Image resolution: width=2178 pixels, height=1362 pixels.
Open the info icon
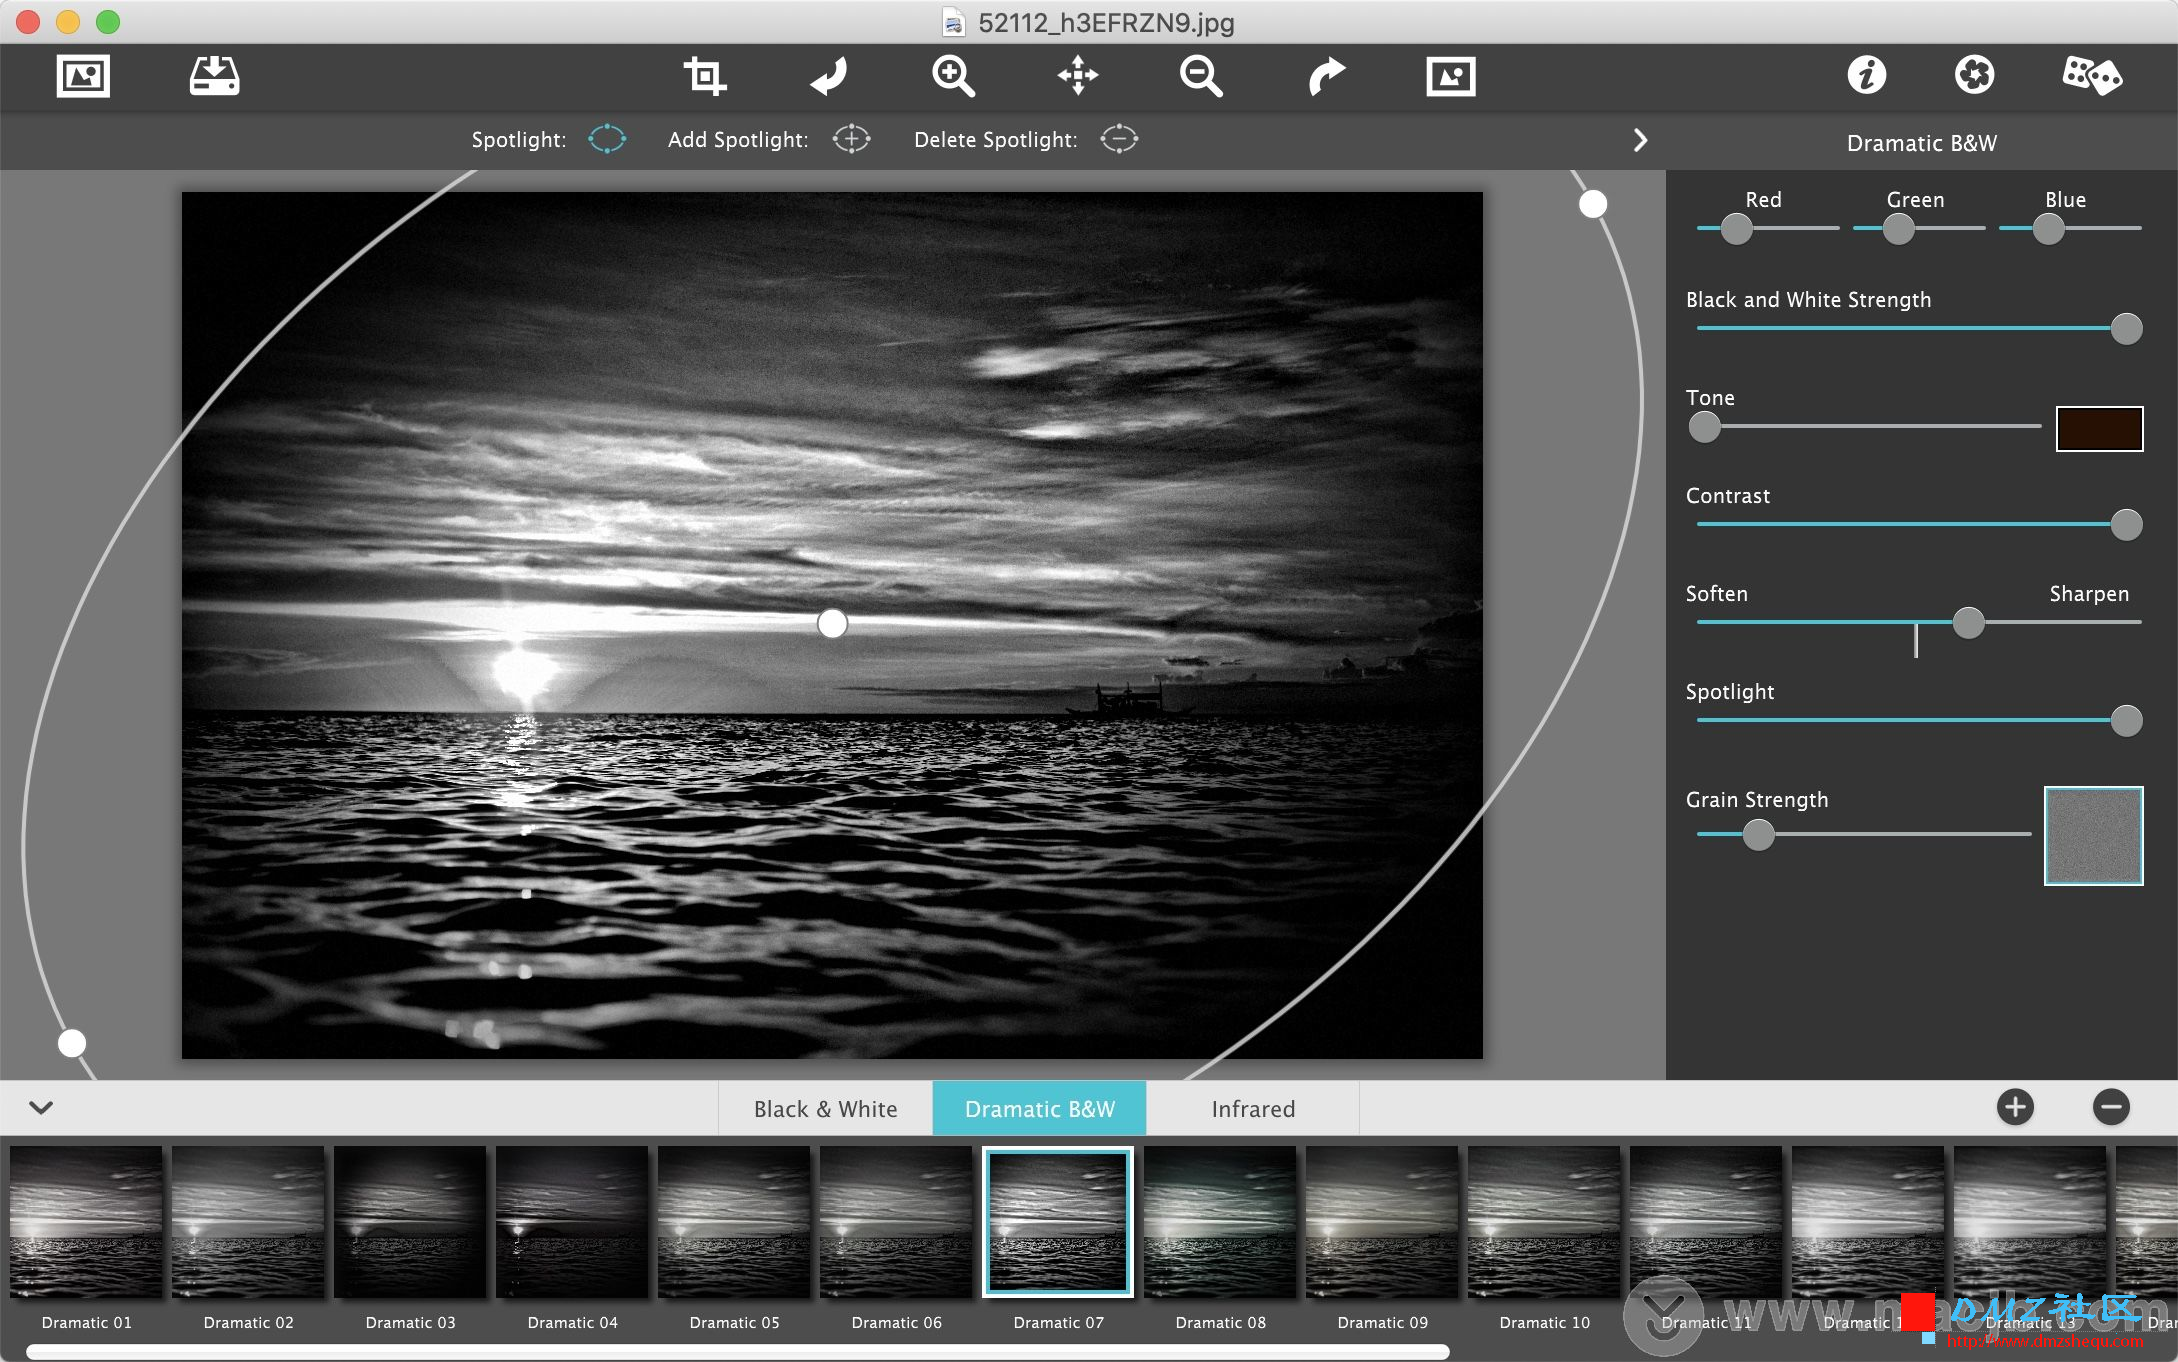tap(1866, 75)
